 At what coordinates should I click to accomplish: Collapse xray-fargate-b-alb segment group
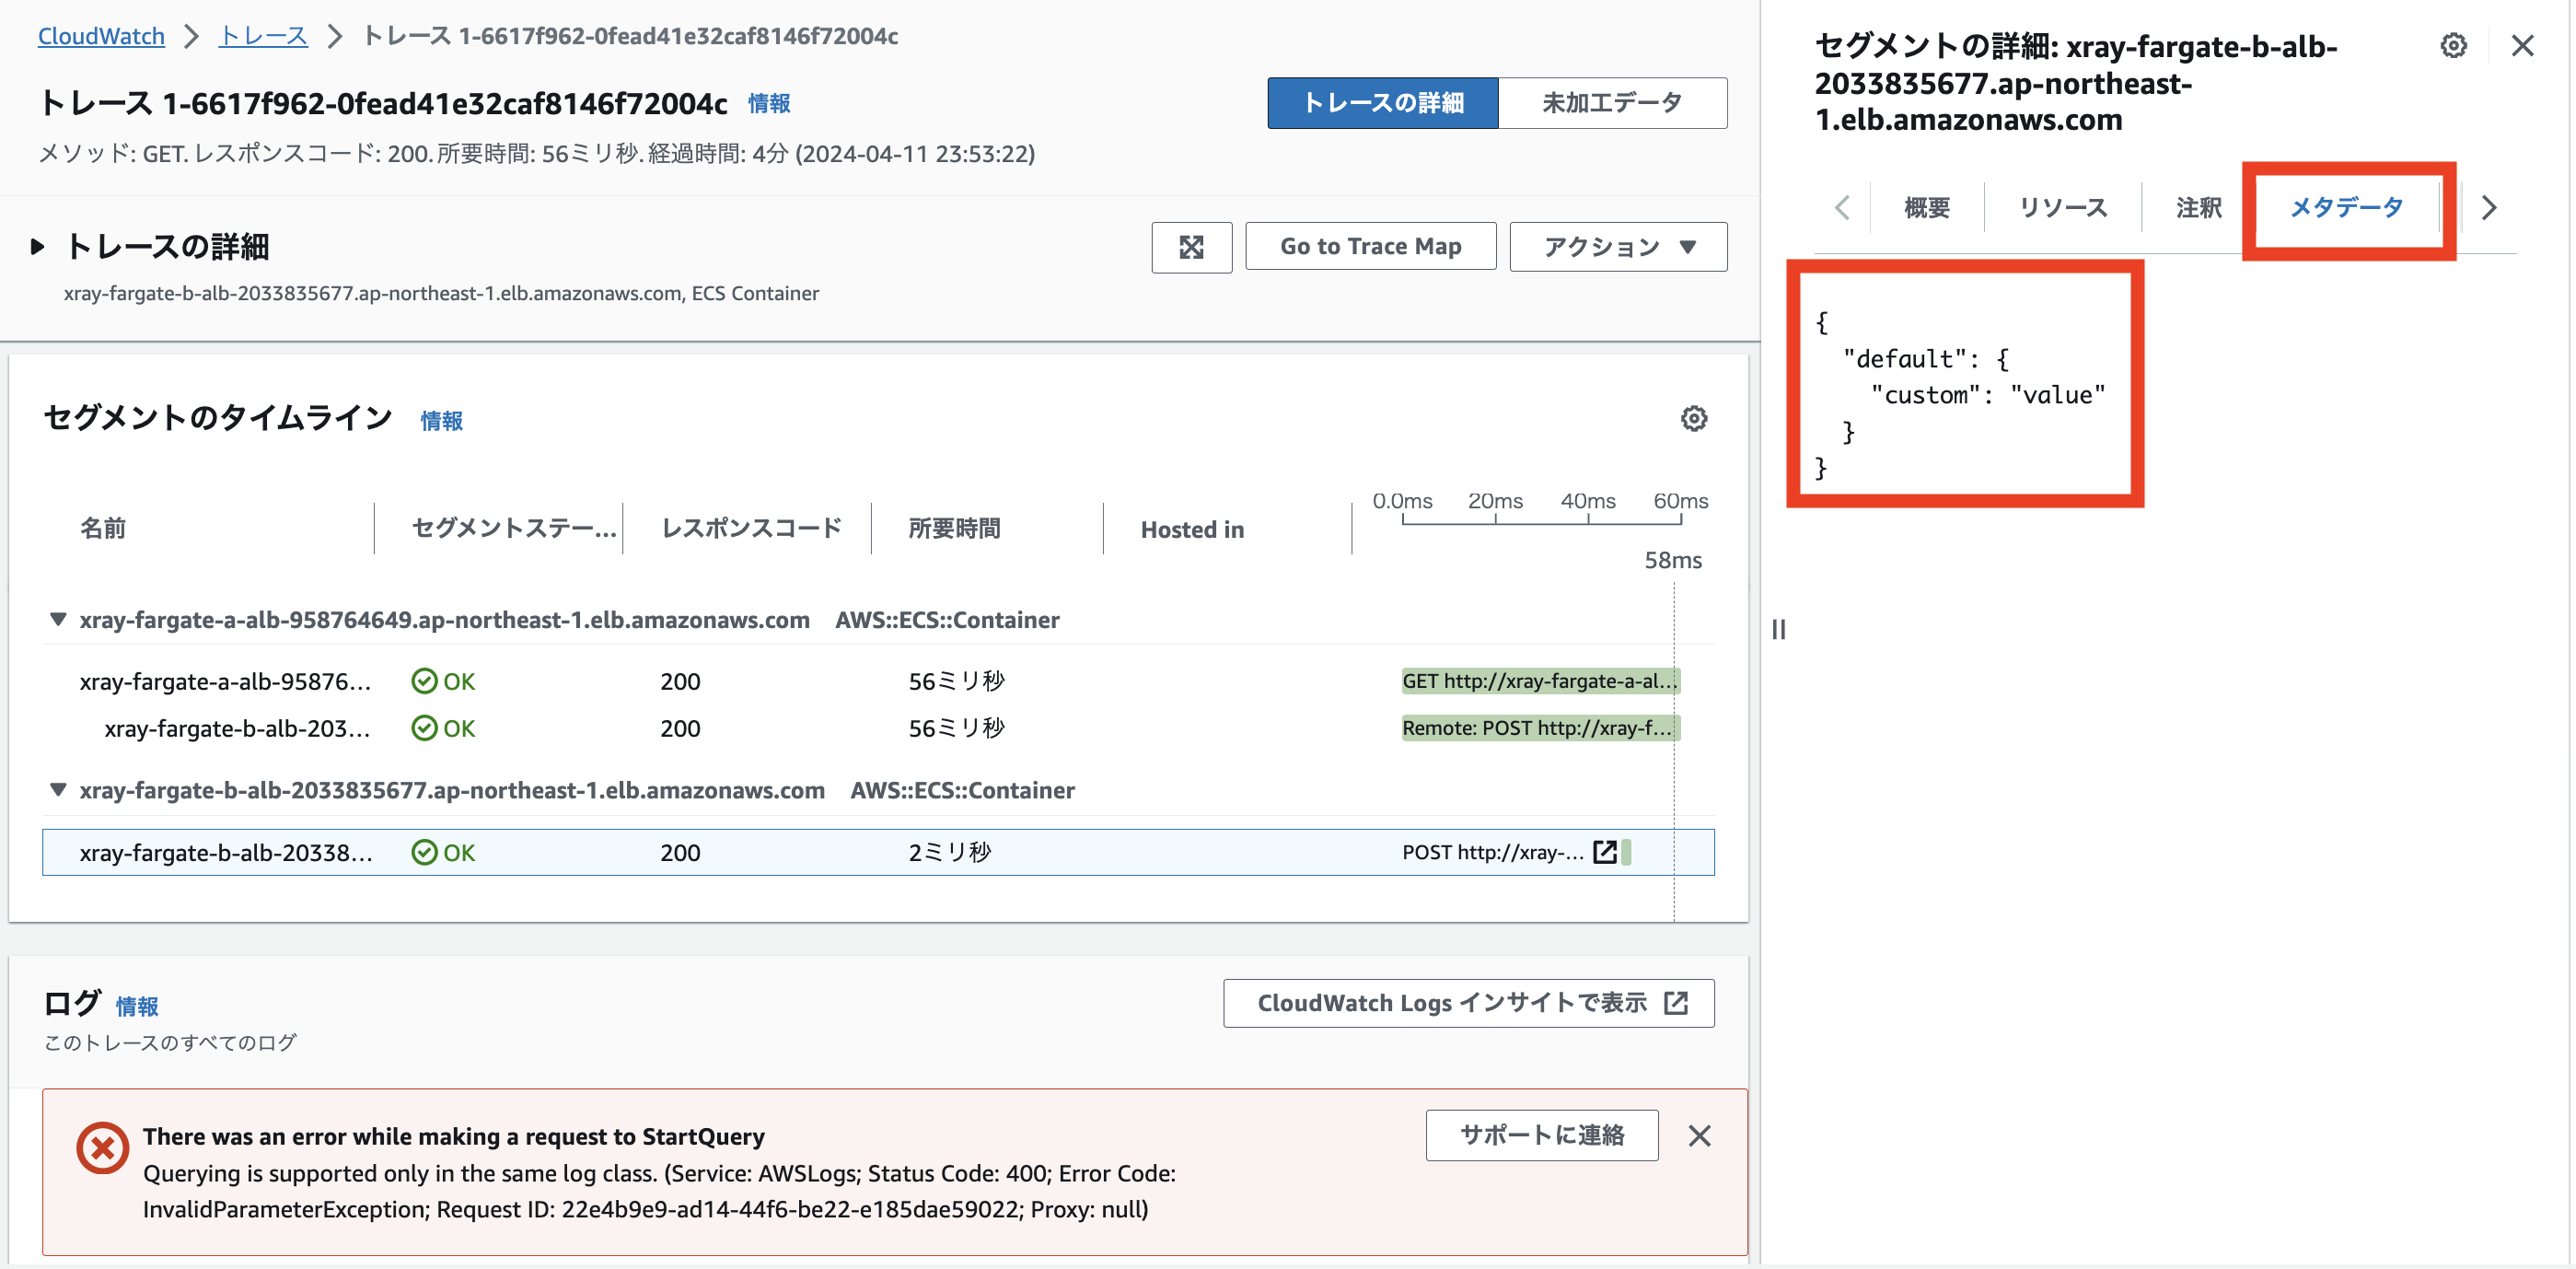(x=58, y=790)
